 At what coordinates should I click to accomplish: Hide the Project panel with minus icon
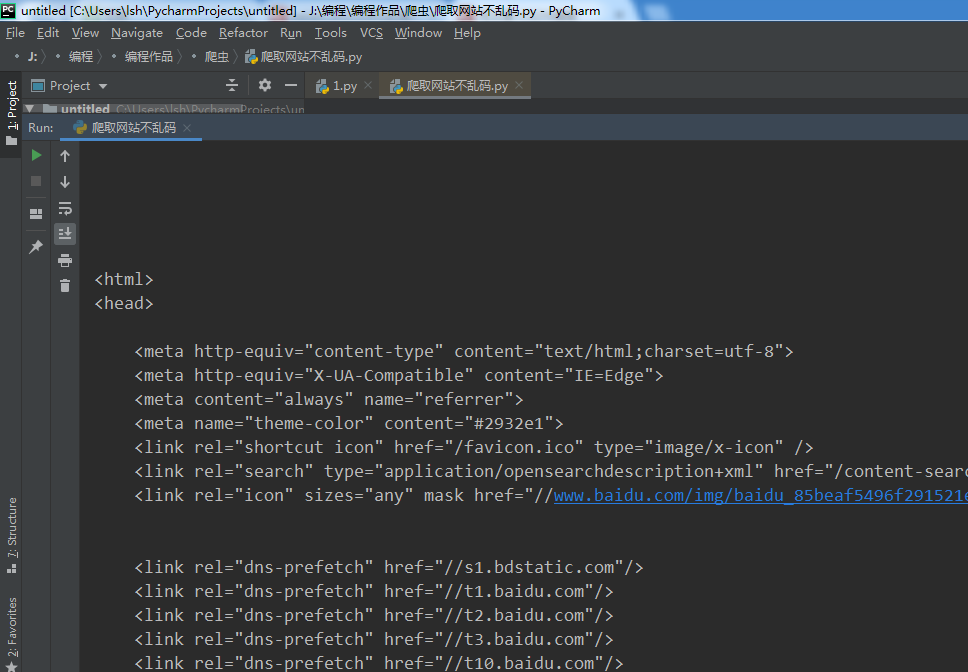pos(291,85)
